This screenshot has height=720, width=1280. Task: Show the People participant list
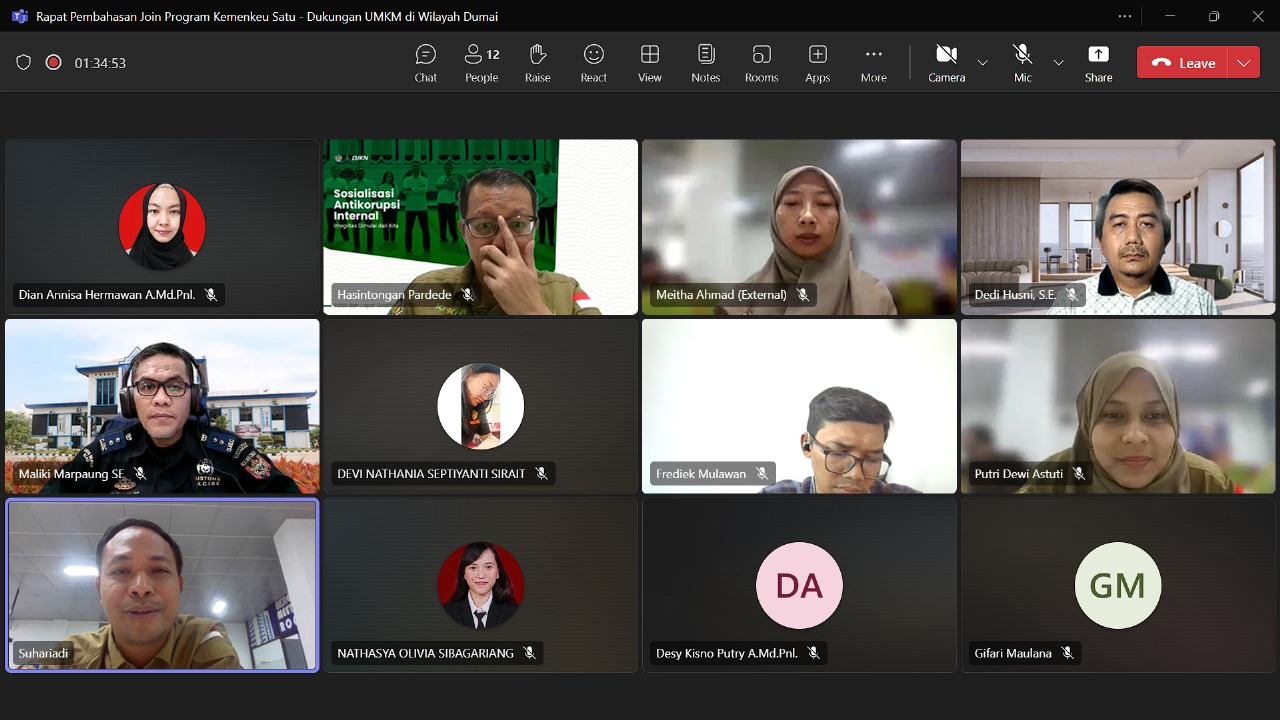pyautogui.click(x=481, y=62)
